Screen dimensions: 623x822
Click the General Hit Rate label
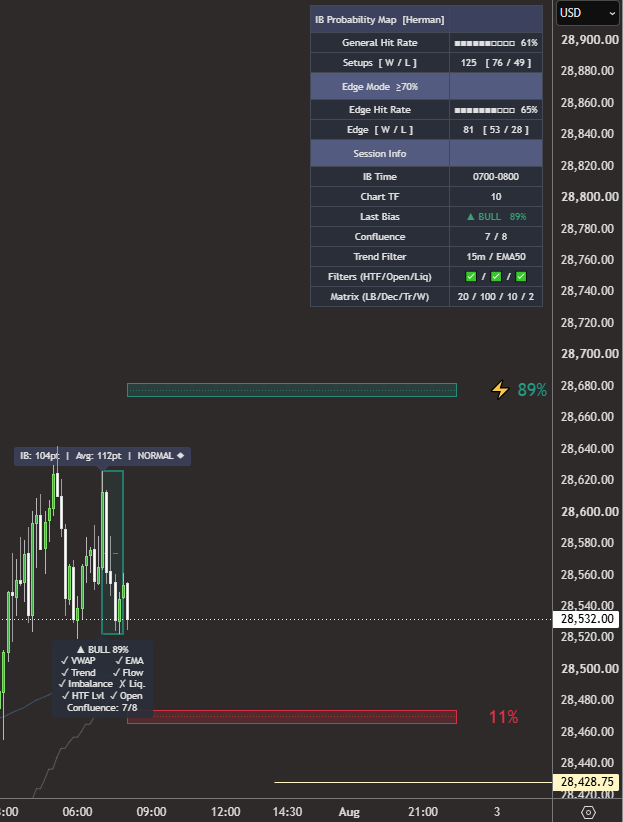(380, 42)
